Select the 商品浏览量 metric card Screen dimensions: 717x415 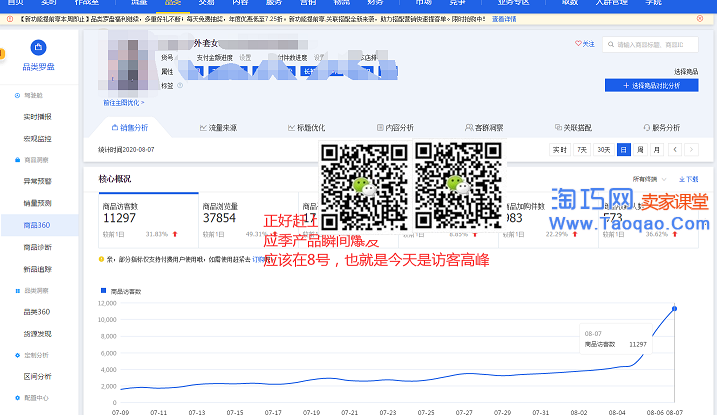pos(248,220)
